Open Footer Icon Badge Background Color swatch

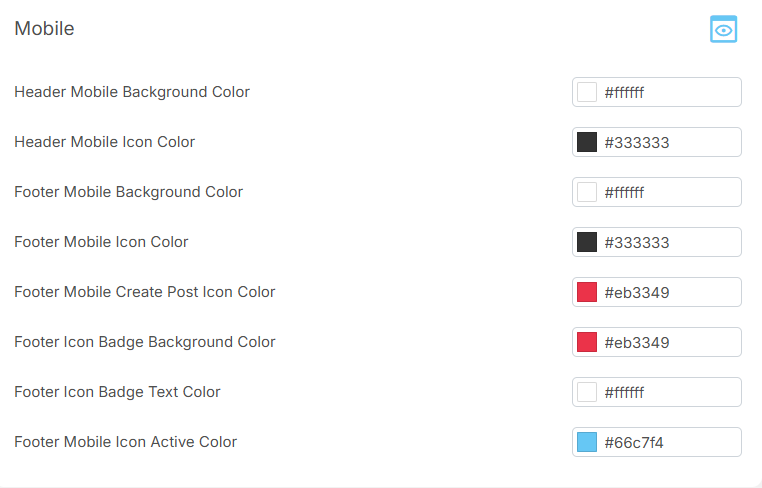587,342
